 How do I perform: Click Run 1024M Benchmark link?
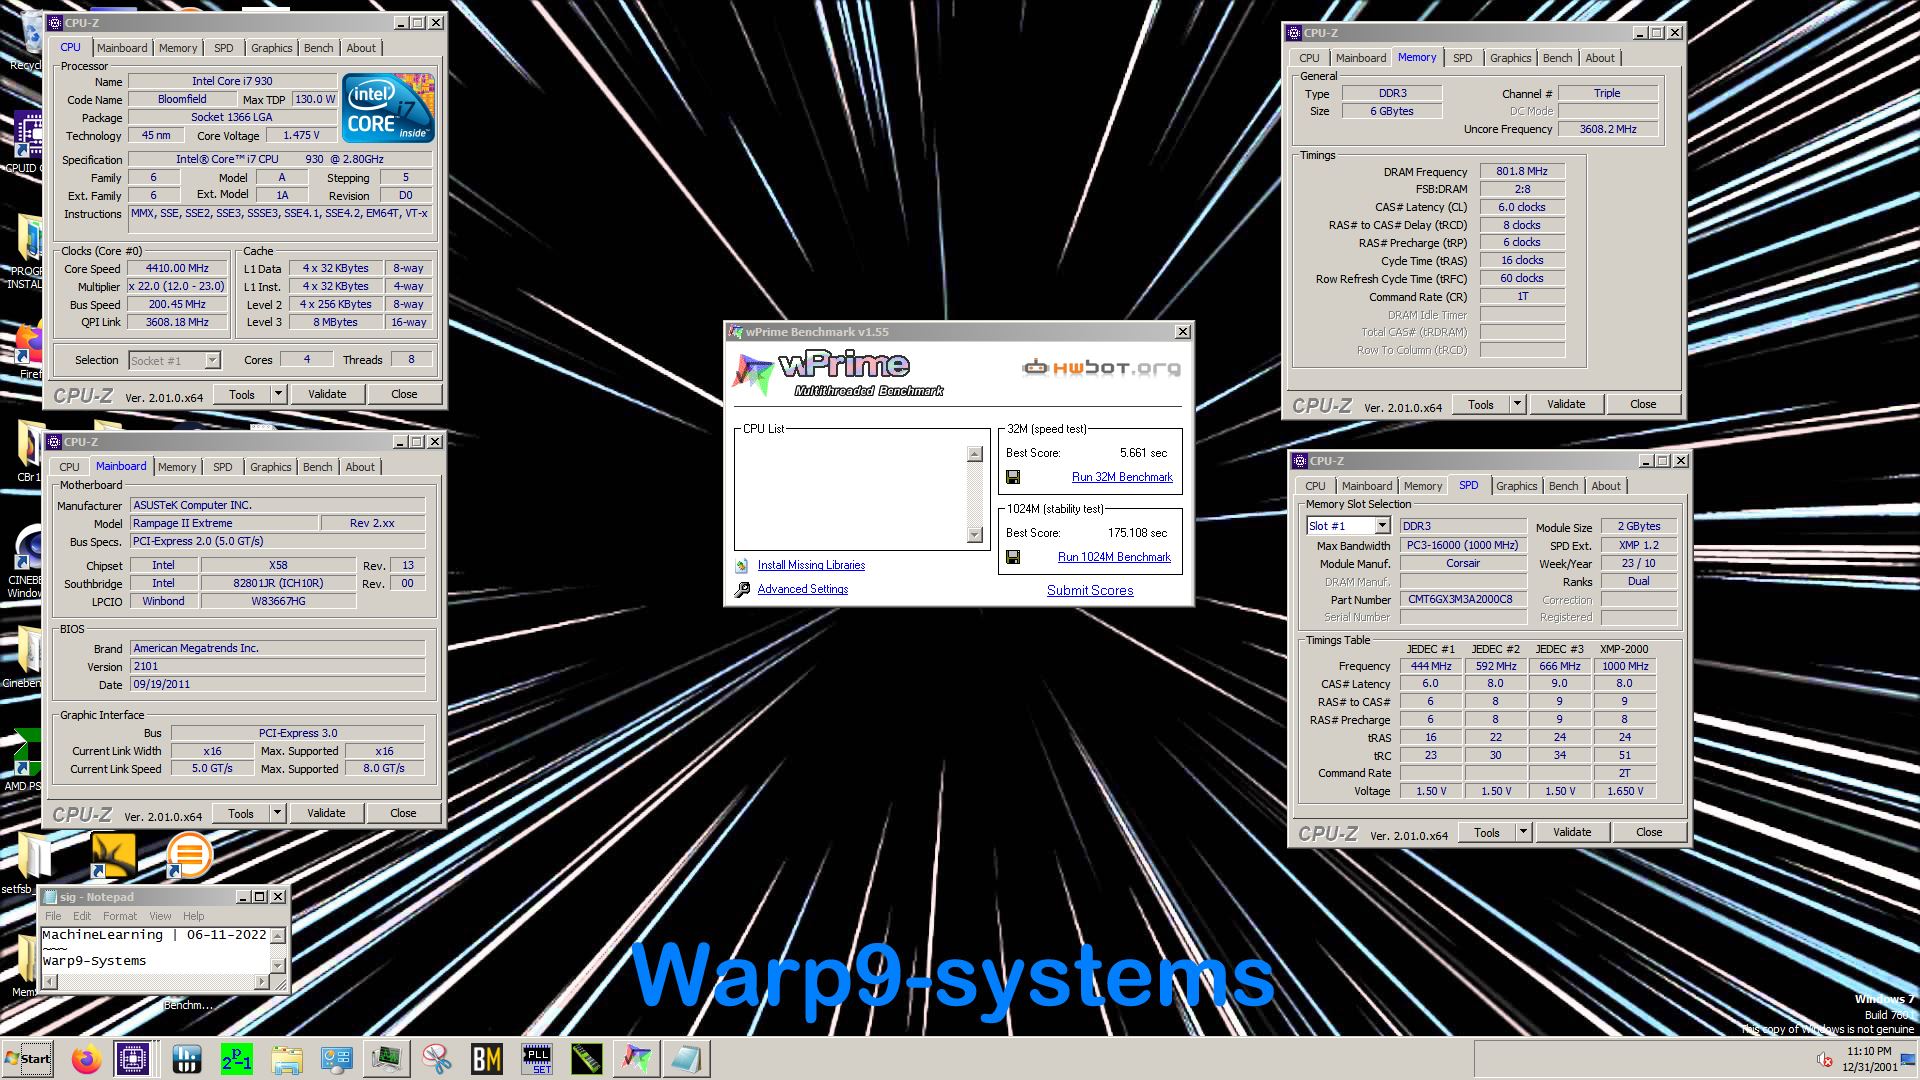[x=1114, y=557]
